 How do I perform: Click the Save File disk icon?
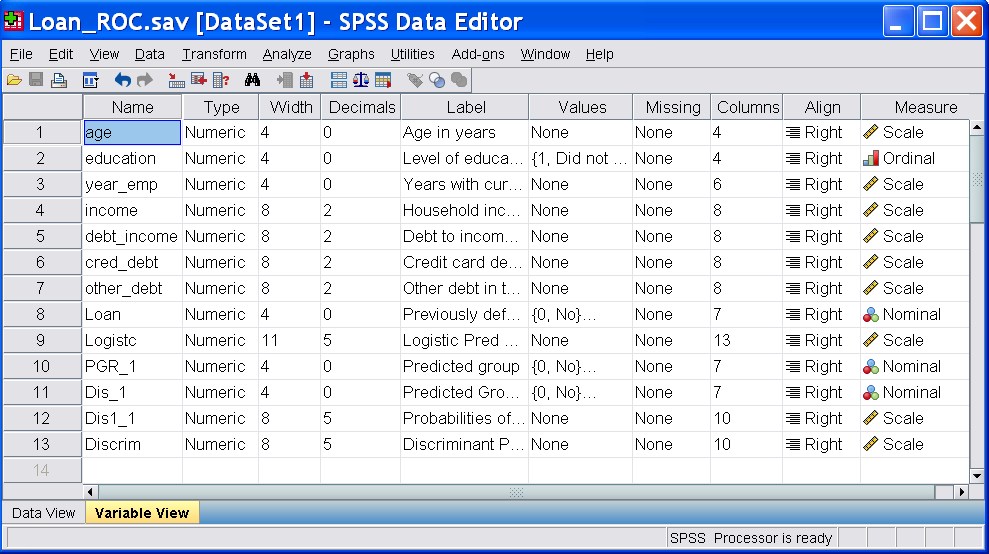tap(36, 80)
